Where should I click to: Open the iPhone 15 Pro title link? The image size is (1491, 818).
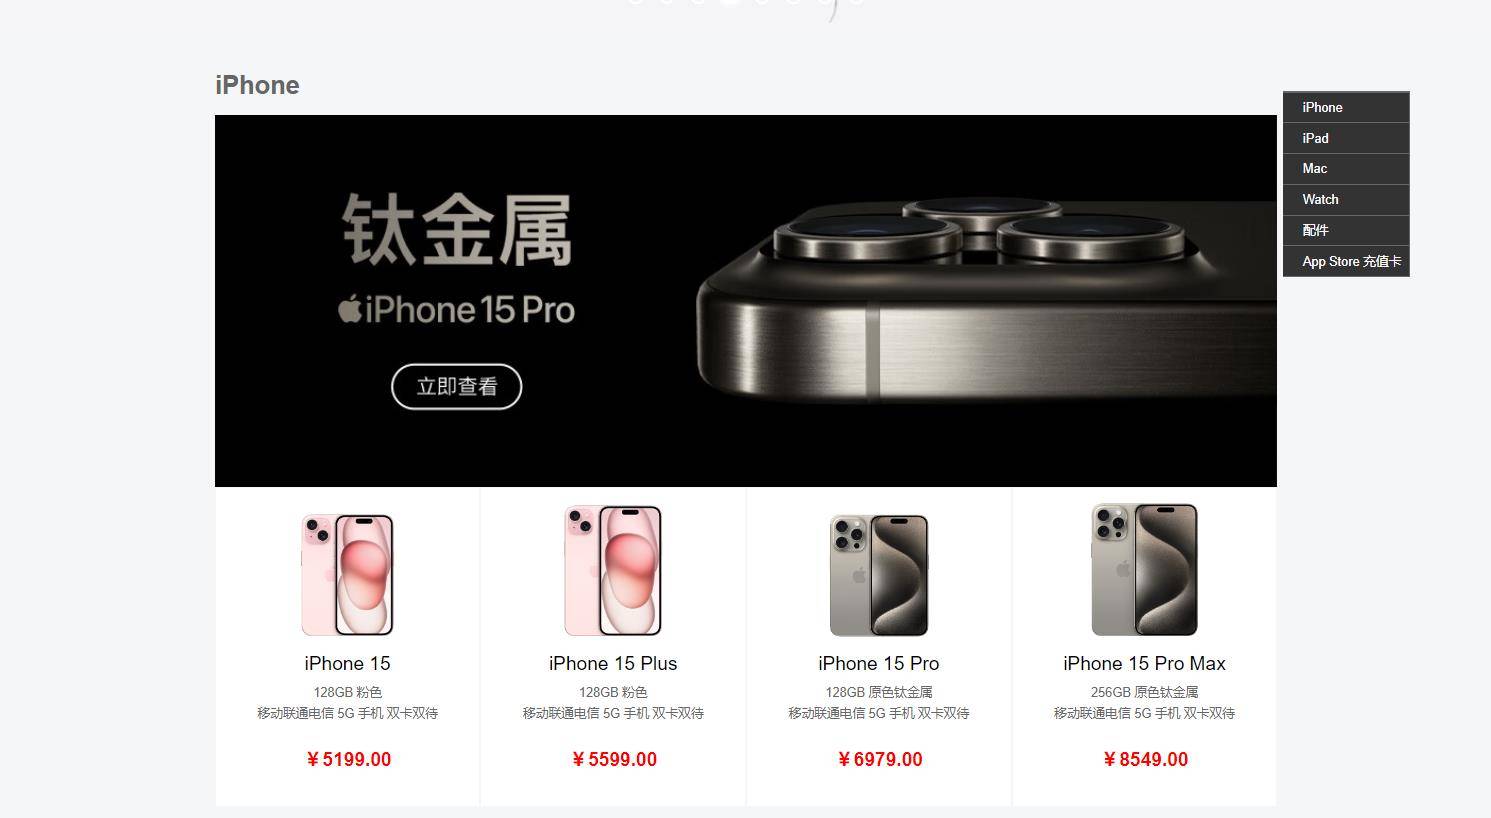(879, 664)
